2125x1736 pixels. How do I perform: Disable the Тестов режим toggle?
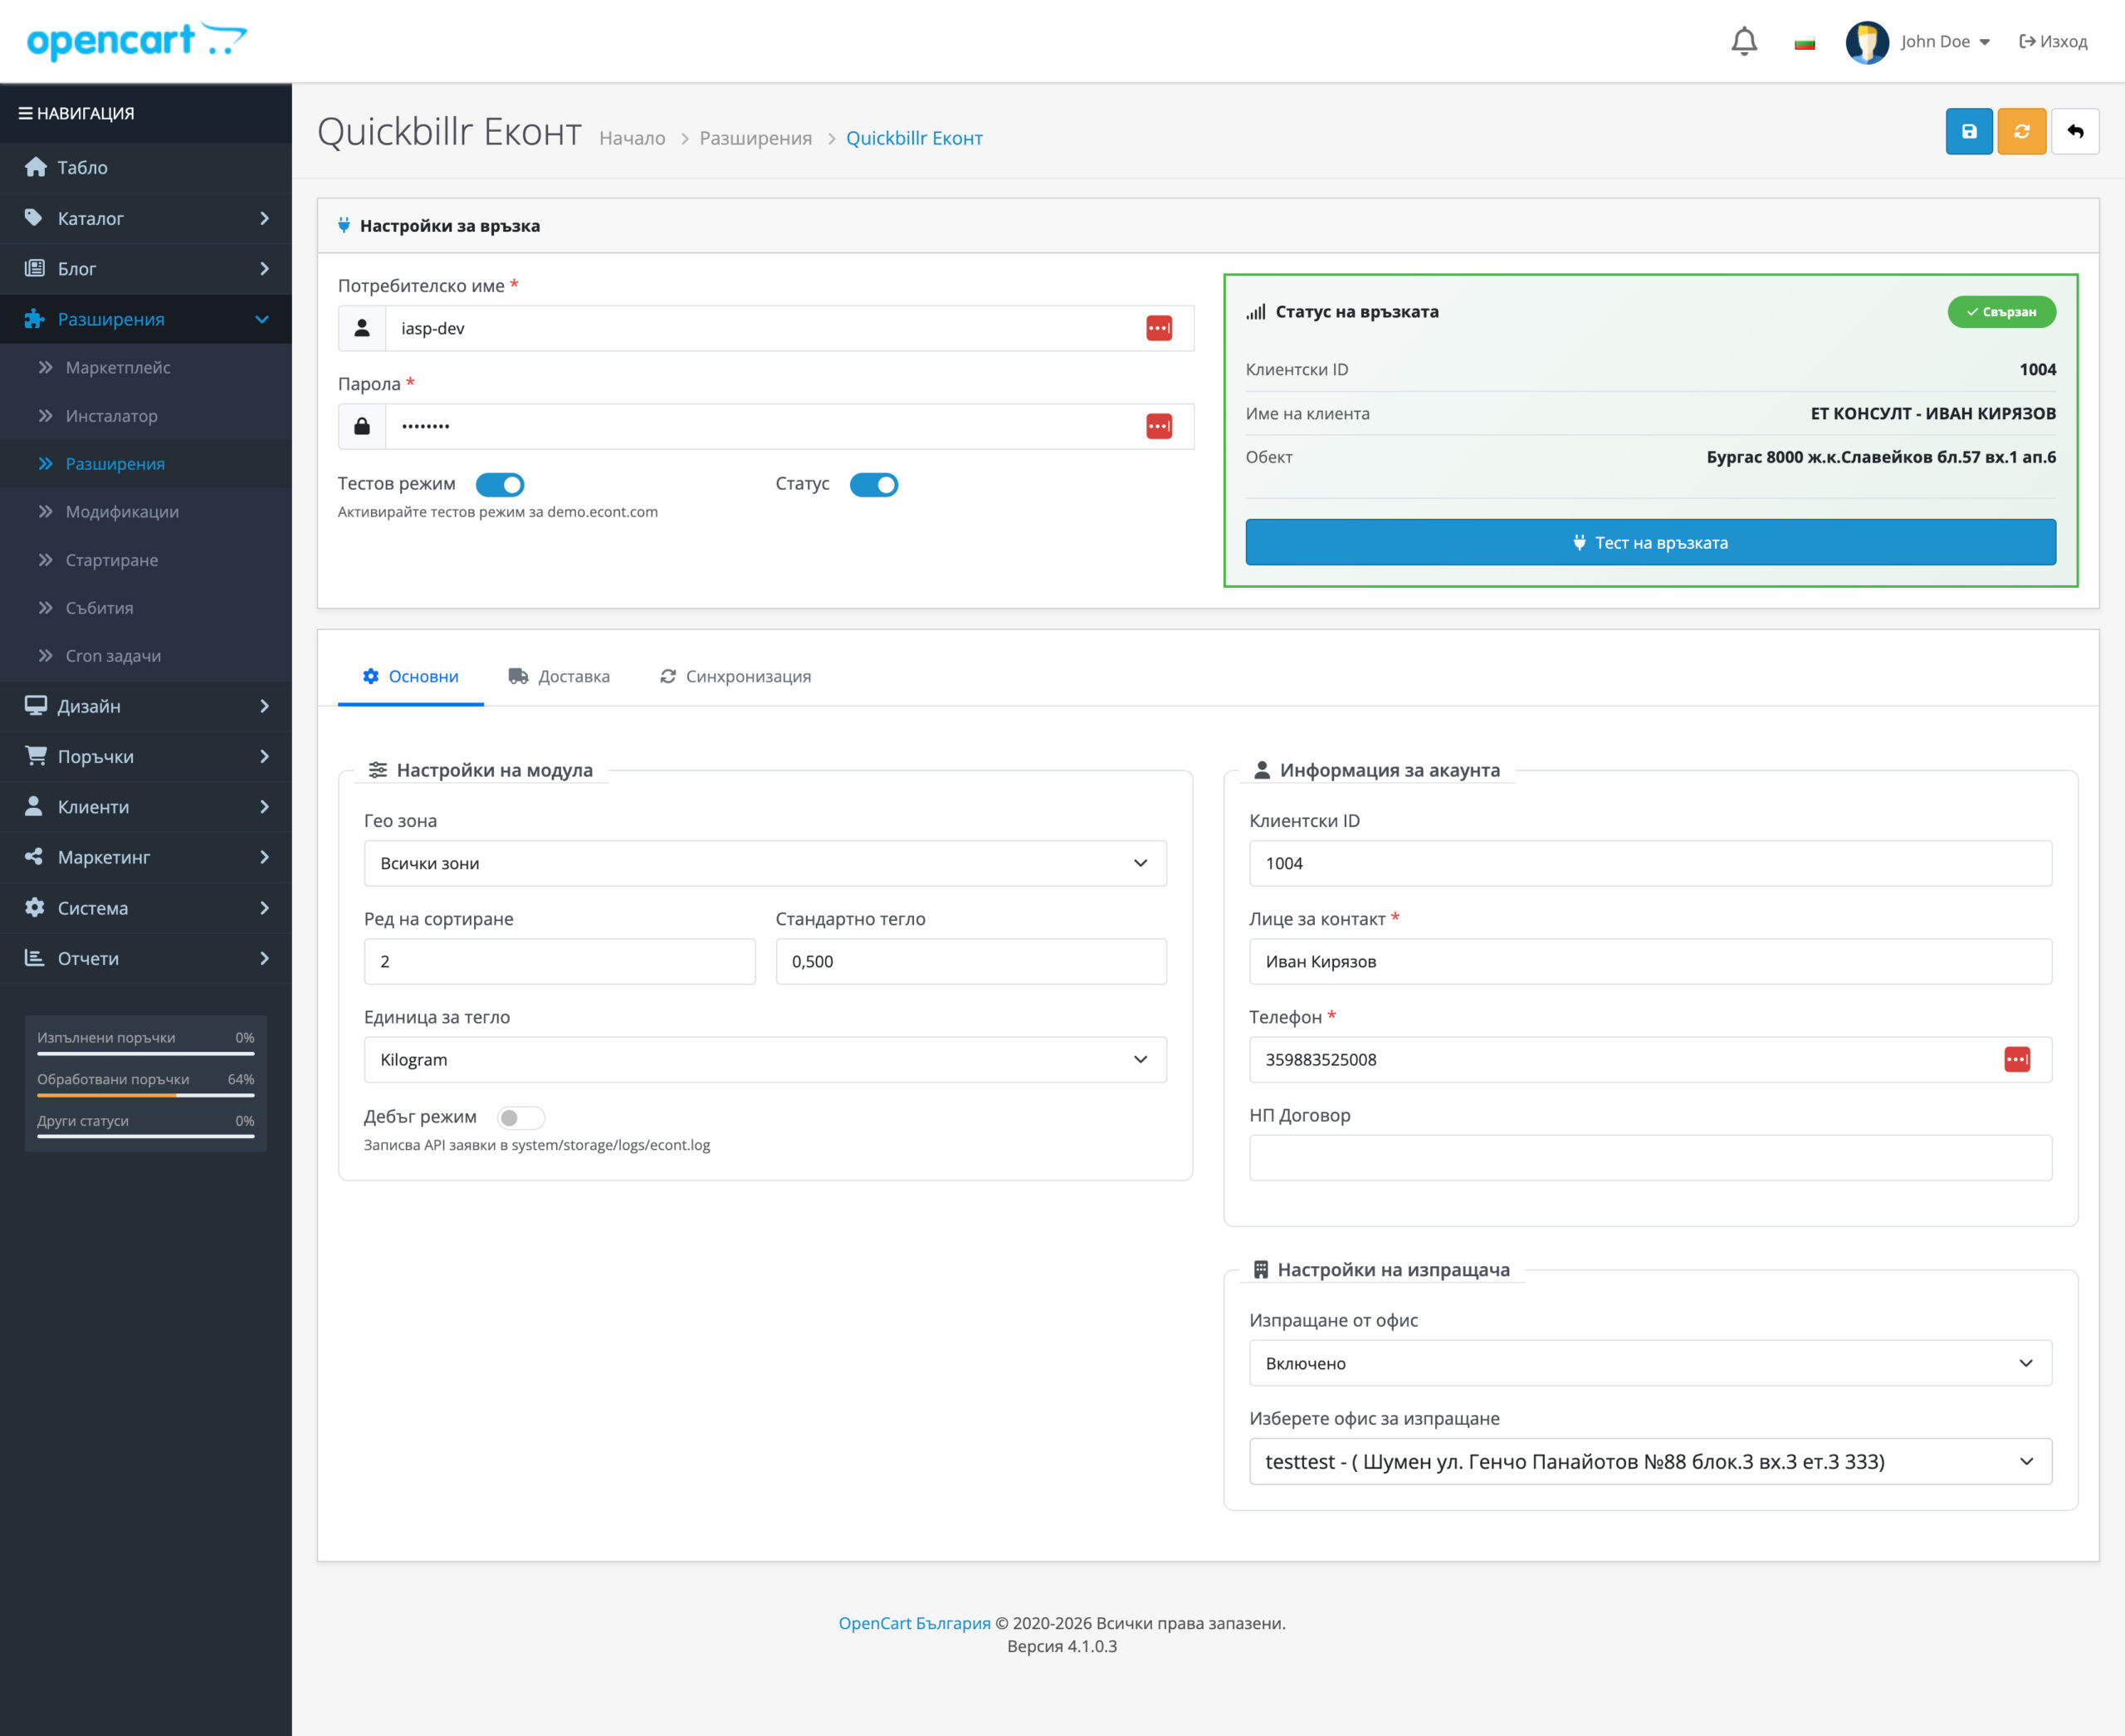pyautogui.click(x=500, y=485)
